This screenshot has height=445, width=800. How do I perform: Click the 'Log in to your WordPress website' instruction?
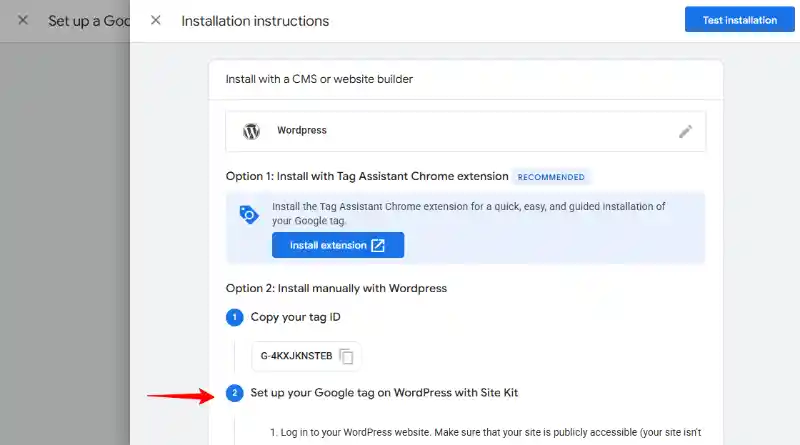pyautogui.click(x=485, y=432)
